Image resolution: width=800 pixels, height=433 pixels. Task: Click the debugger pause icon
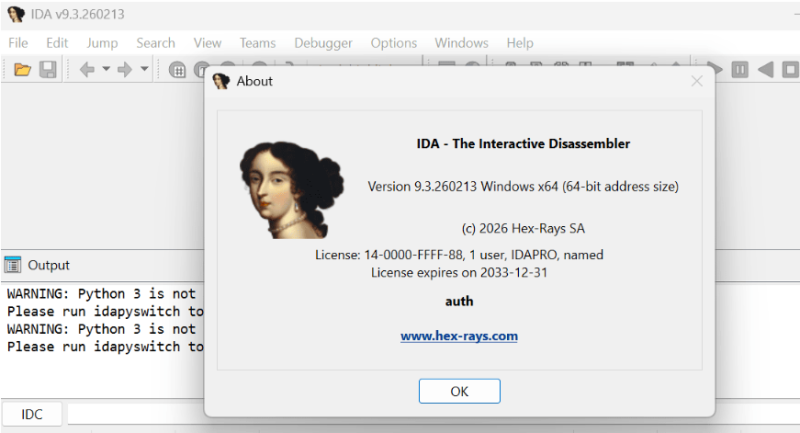tap(740, 69)
